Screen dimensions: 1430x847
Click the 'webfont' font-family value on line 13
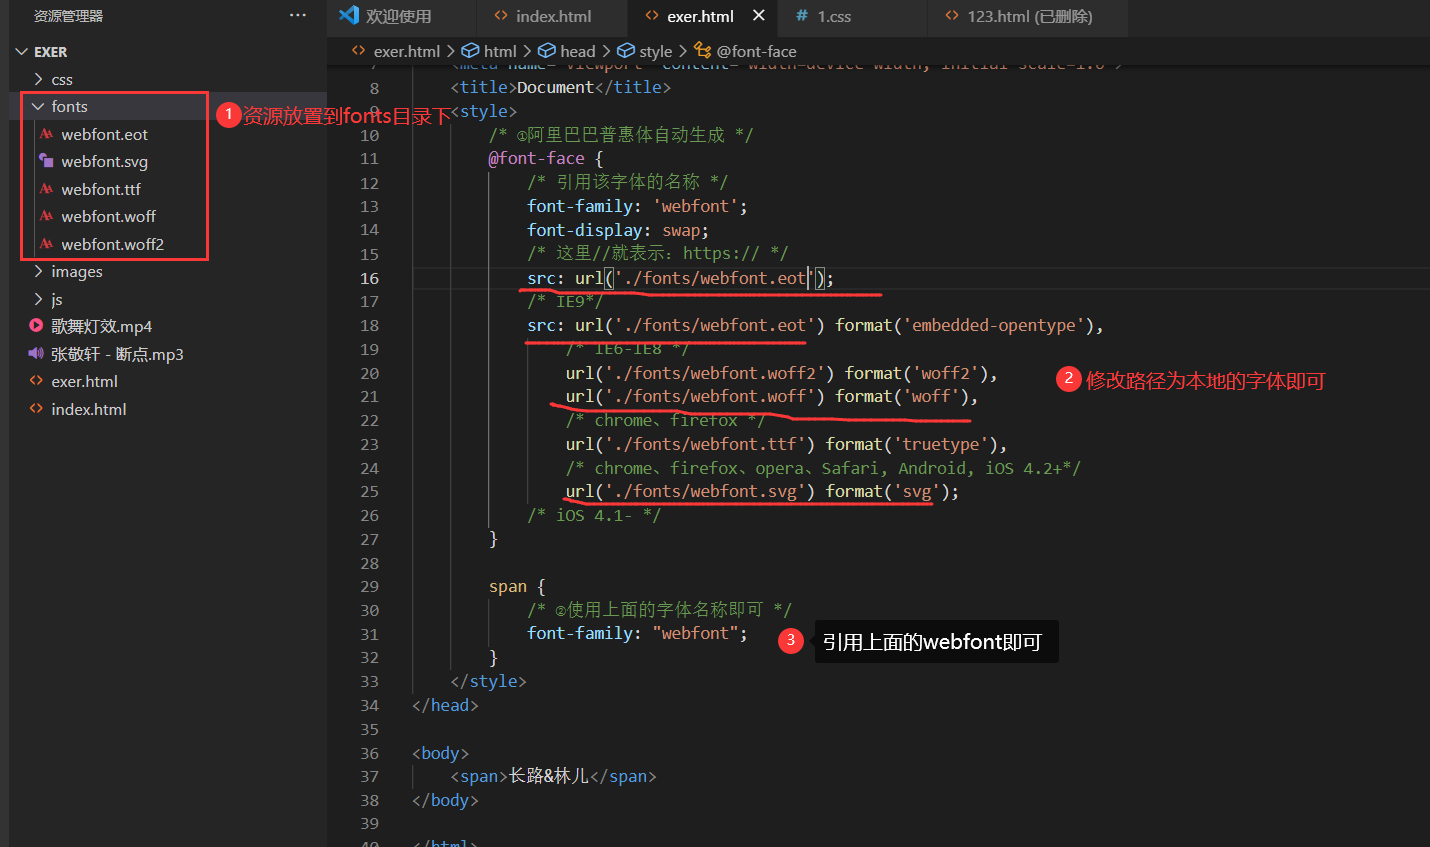tap(695, 206)
